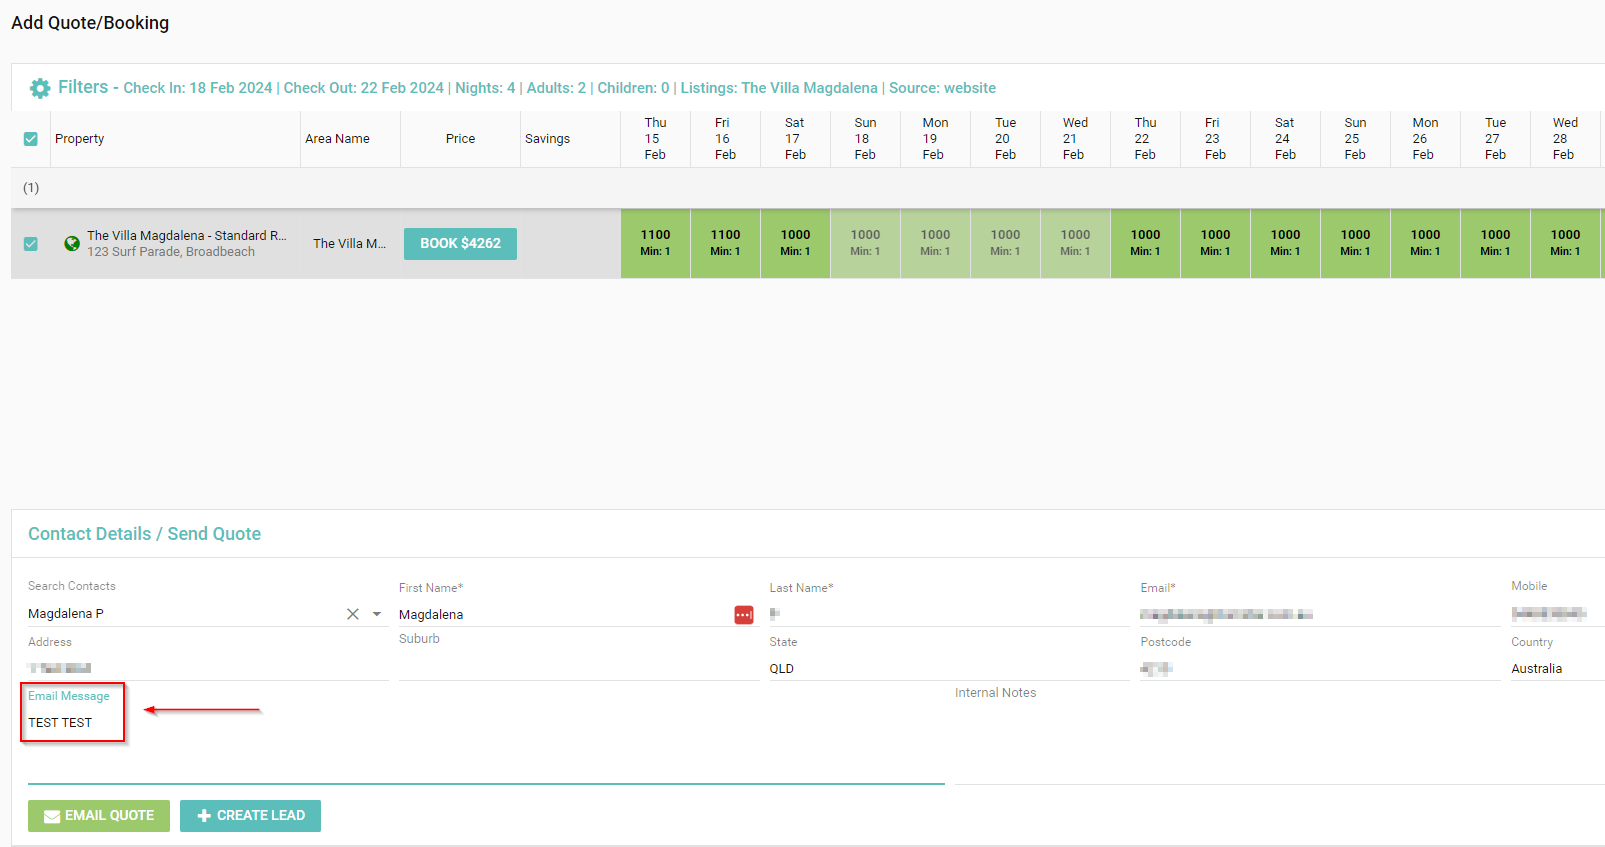1605x847 pixels.
Task: Open The Villa Magdalena - Standard R... listing
Action: [x=186, y=236]
